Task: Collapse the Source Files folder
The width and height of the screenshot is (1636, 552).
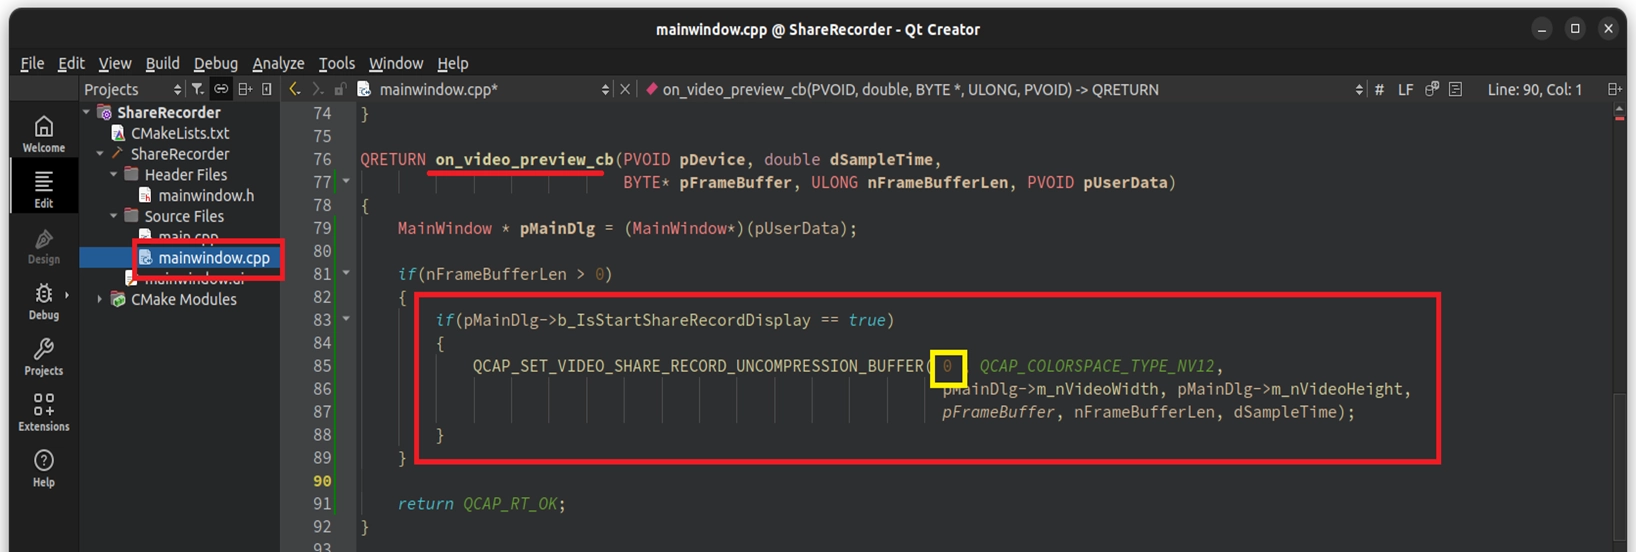Action: click(x=113, y=216)
